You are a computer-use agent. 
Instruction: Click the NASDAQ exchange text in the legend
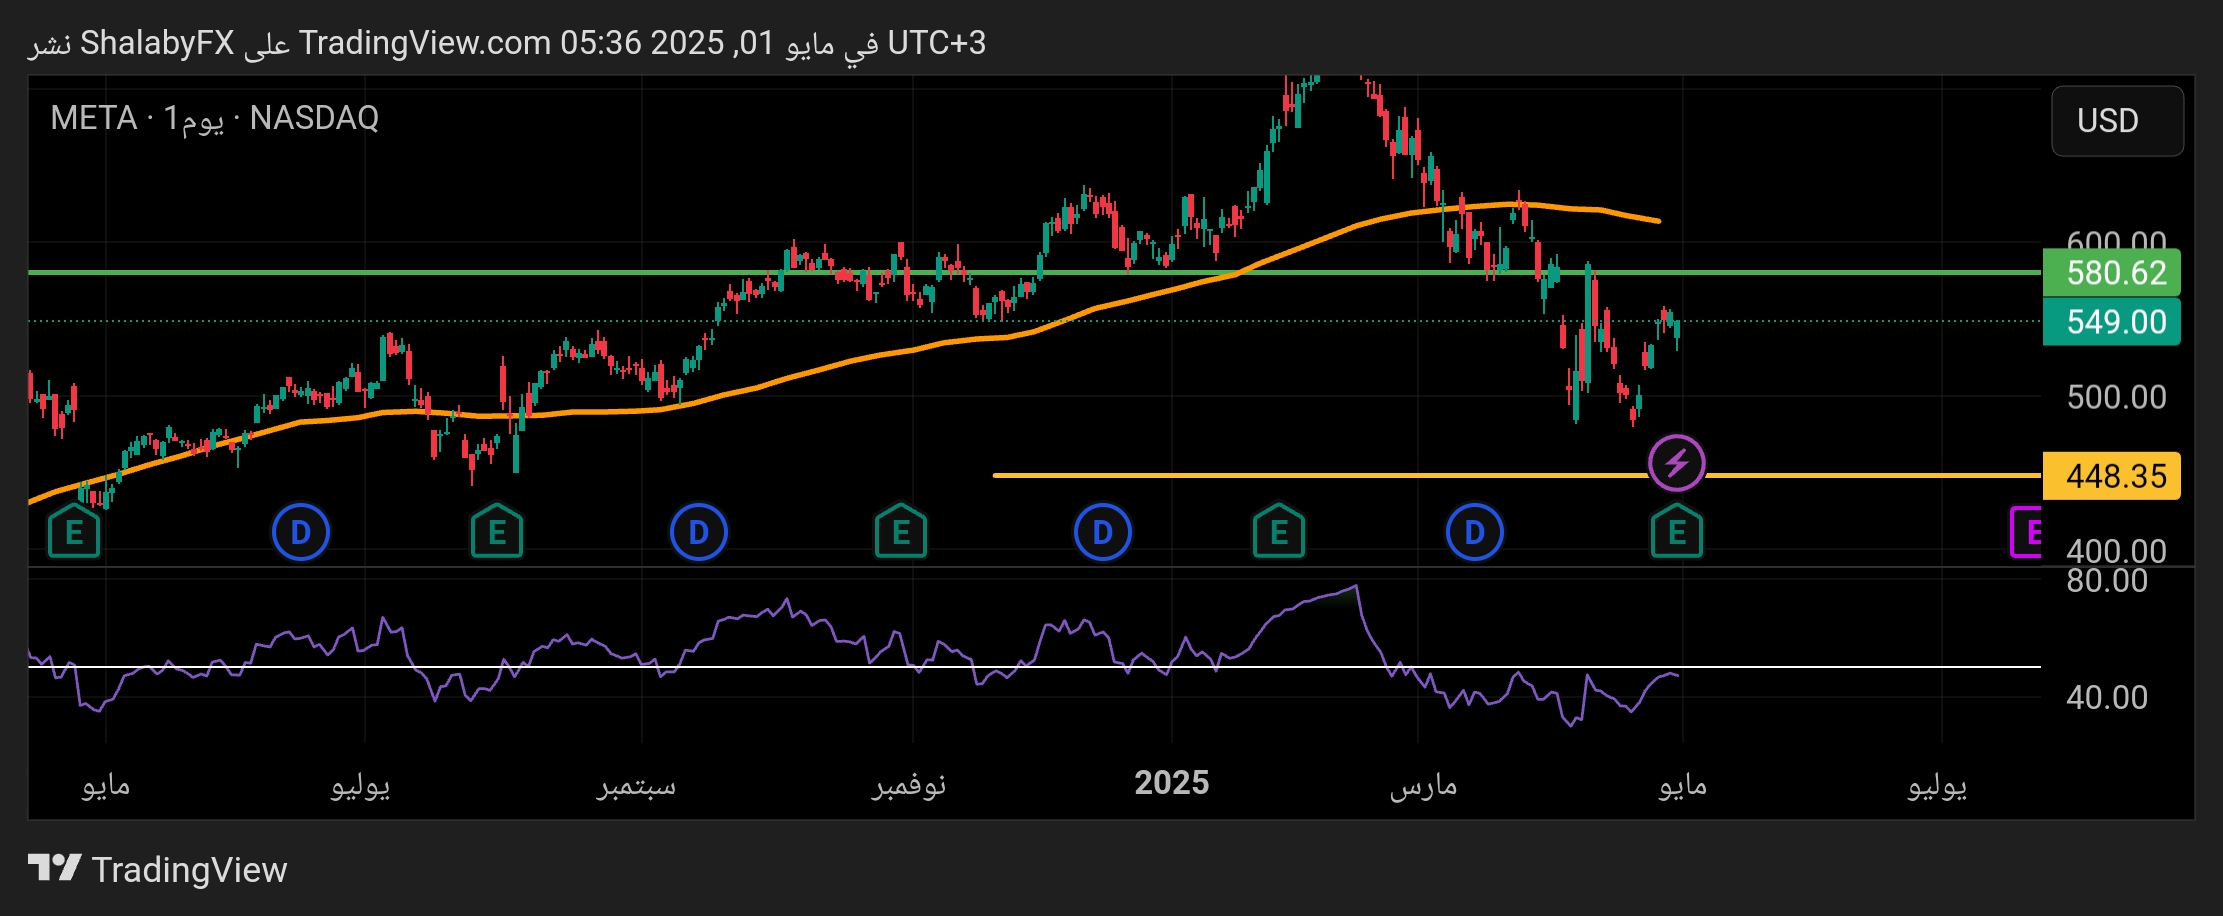point(314,118)
